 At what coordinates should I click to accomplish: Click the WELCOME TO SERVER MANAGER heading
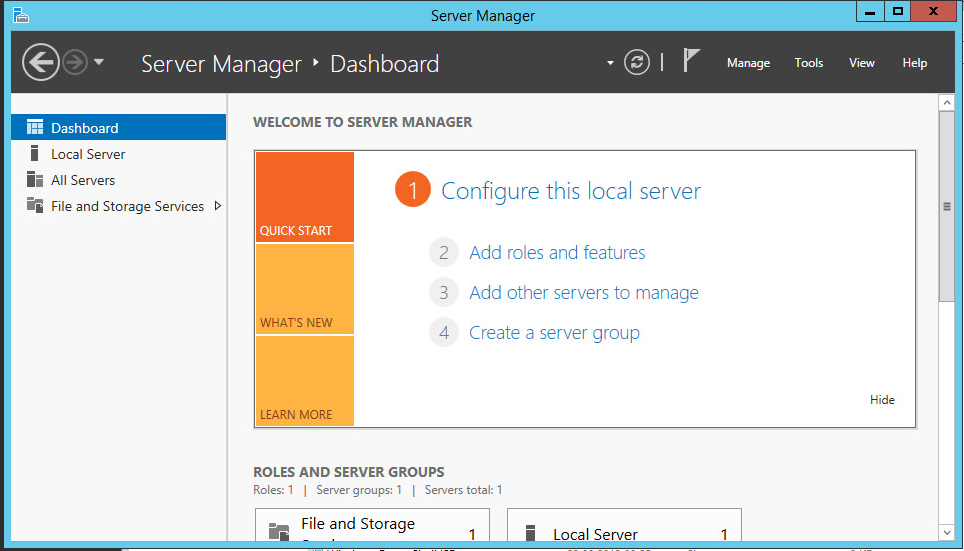tap(363, 122)
